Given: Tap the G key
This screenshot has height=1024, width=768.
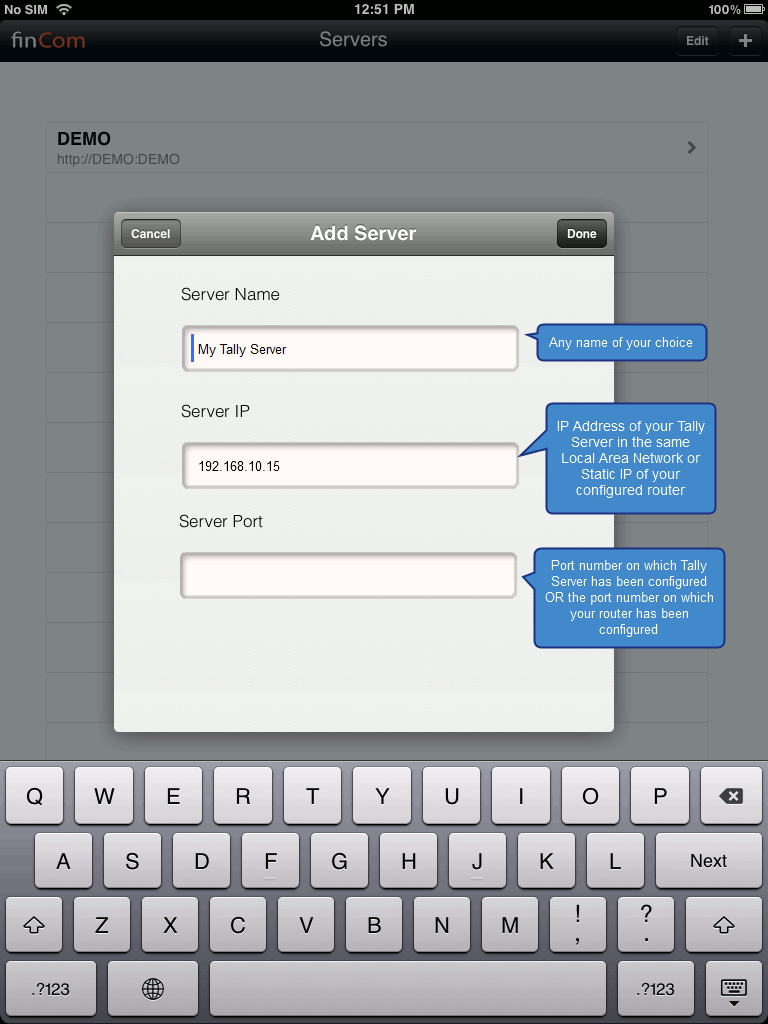Looking at the screenshot, I should point(340,861).
